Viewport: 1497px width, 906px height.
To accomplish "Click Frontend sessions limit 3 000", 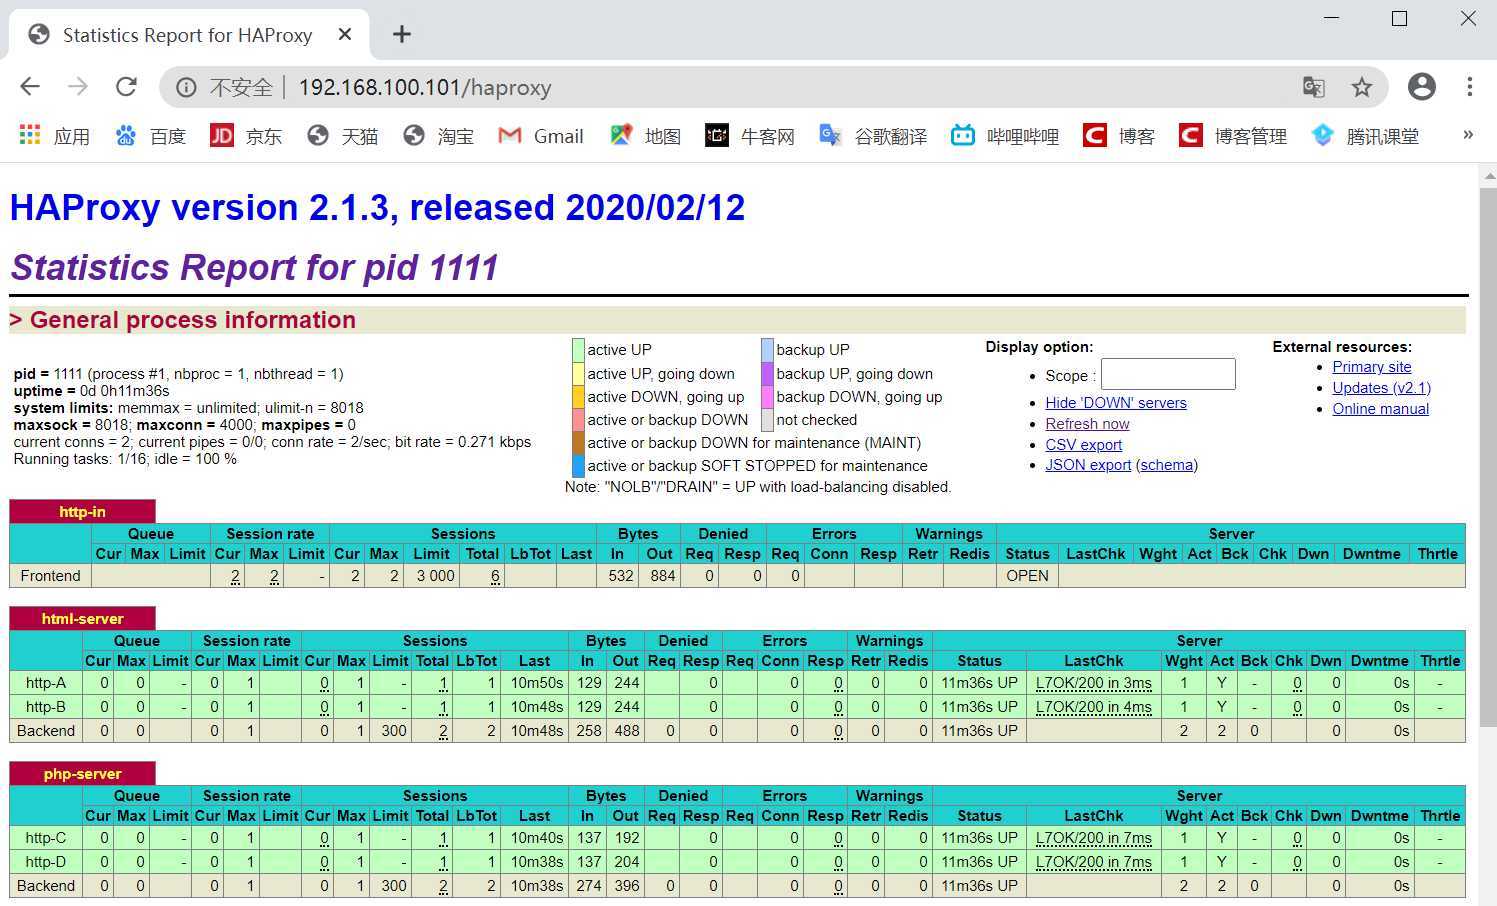I will 435,576.
